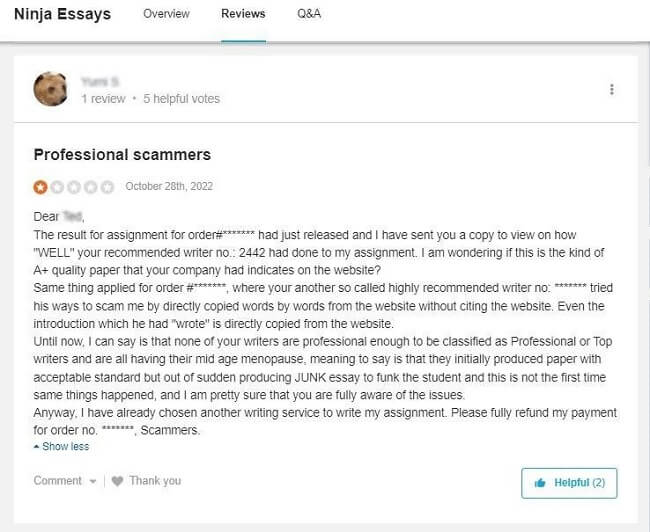
Task: Click the reviewer's bear avatar picture
Action: pyautogui.click(x=51, y=89)
